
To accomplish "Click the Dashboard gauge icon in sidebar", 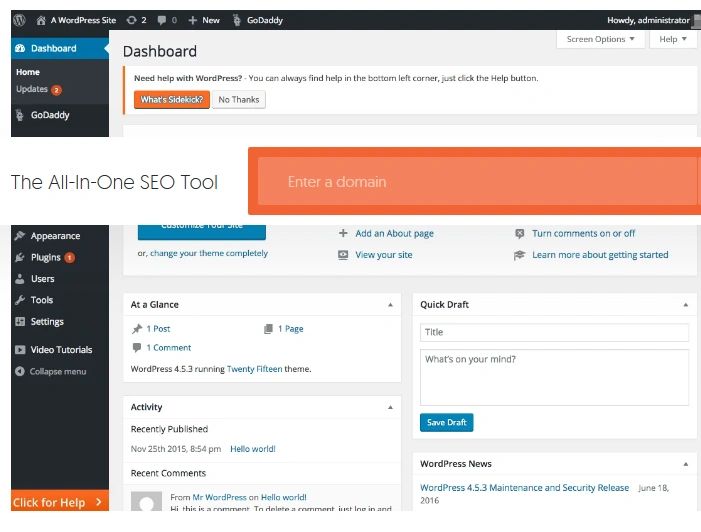I will [x=20, y=48].
